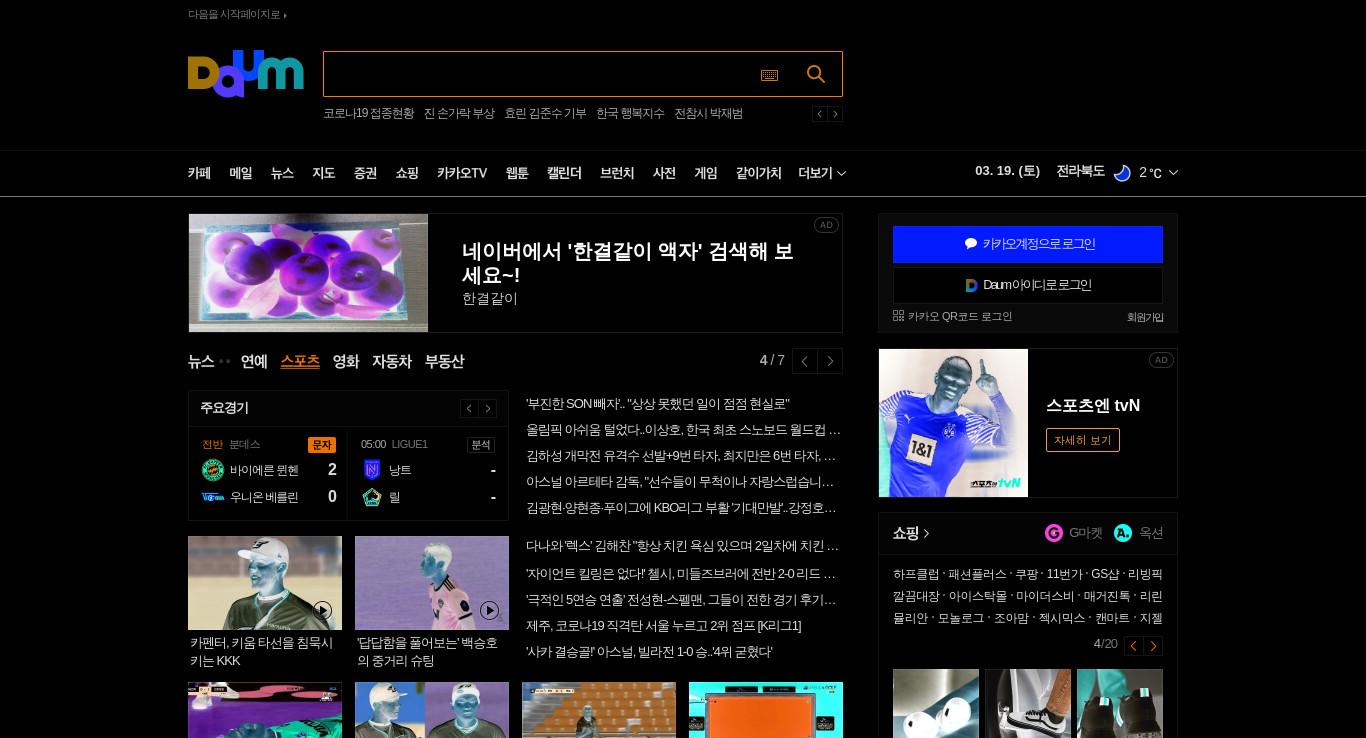Screen dimensions: 1366x738
Task: Click trending keyword 코로나19 접종현황
Action: [368, 114]
